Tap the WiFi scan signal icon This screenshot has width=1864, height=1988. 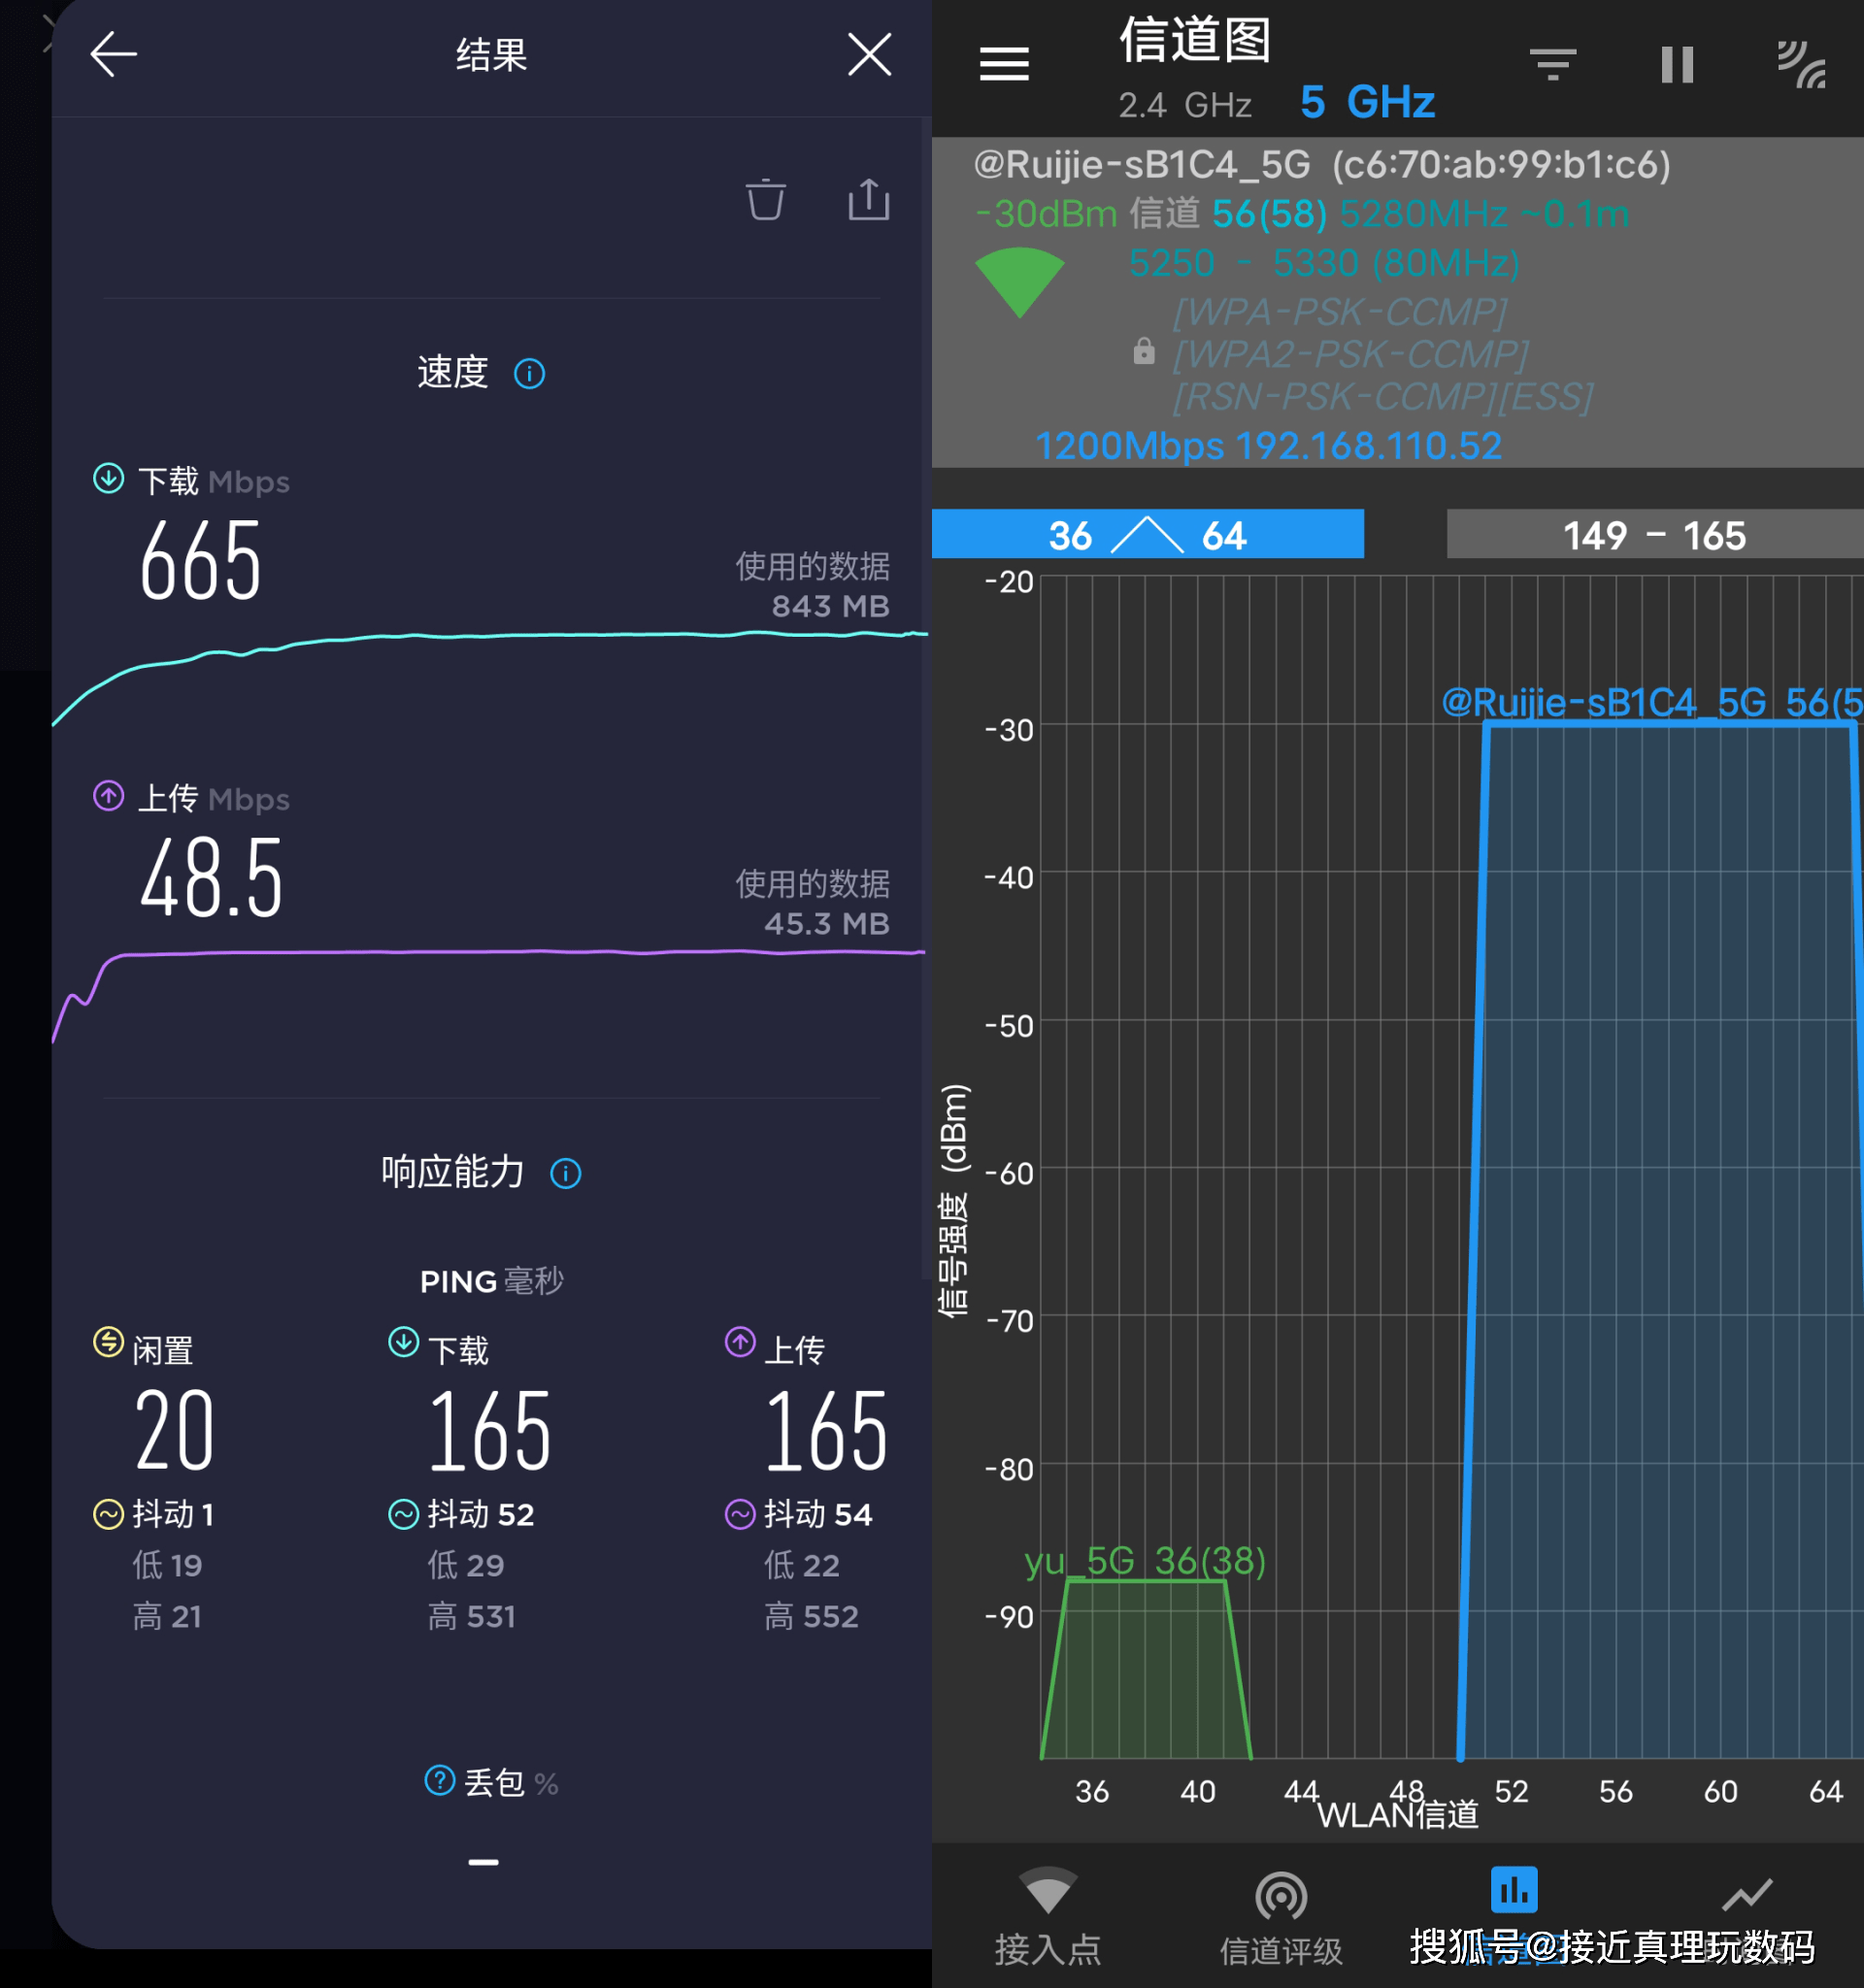pyautogui.click(x=1801, y=65)
